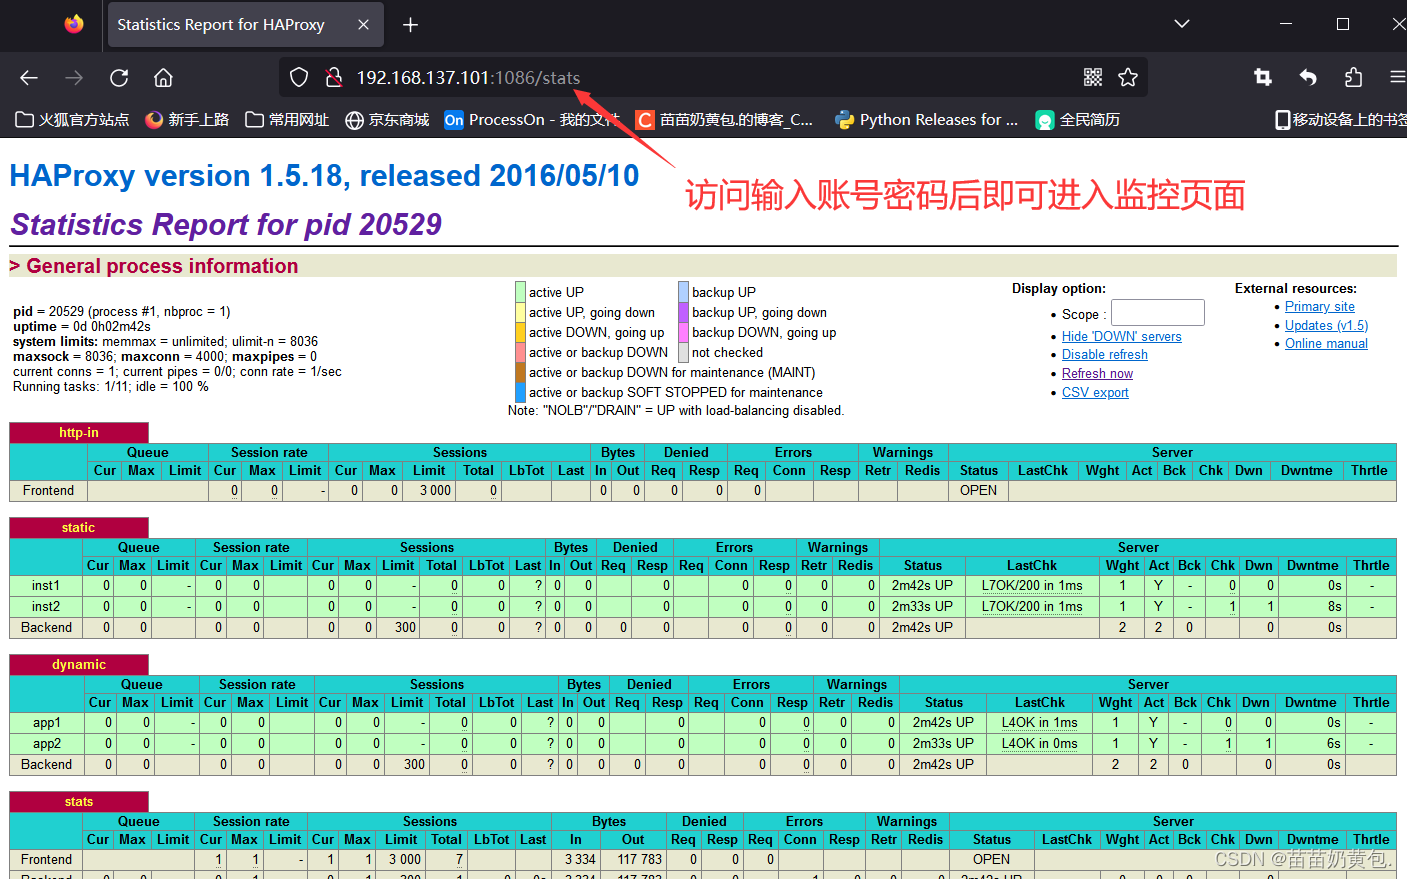Click the 'L4OK in 0ms' cell for app2
This screenshot has width=1407, height=879.
click(1040, 744)
